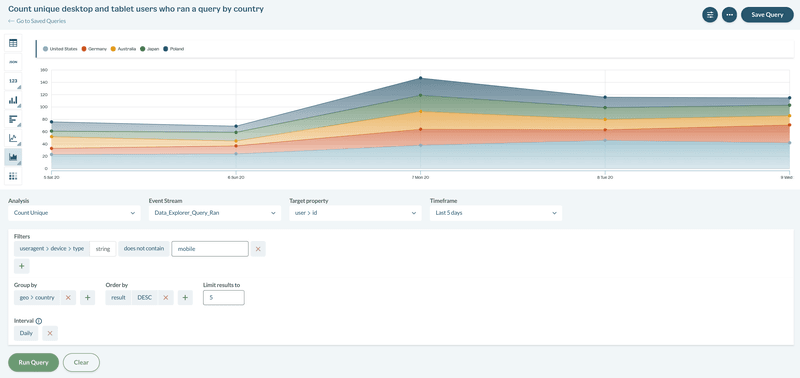
Task: Click the Limit results to field
Action: point(223,297)
